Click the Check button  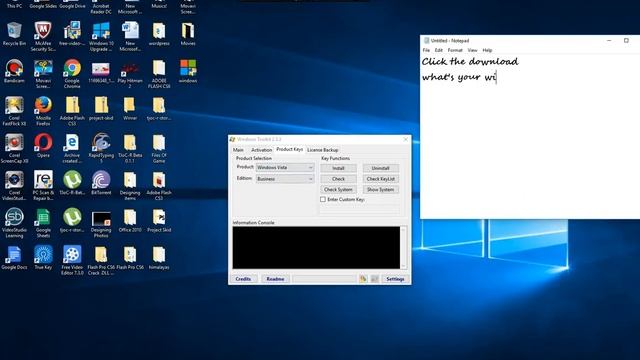pos(338,179)
